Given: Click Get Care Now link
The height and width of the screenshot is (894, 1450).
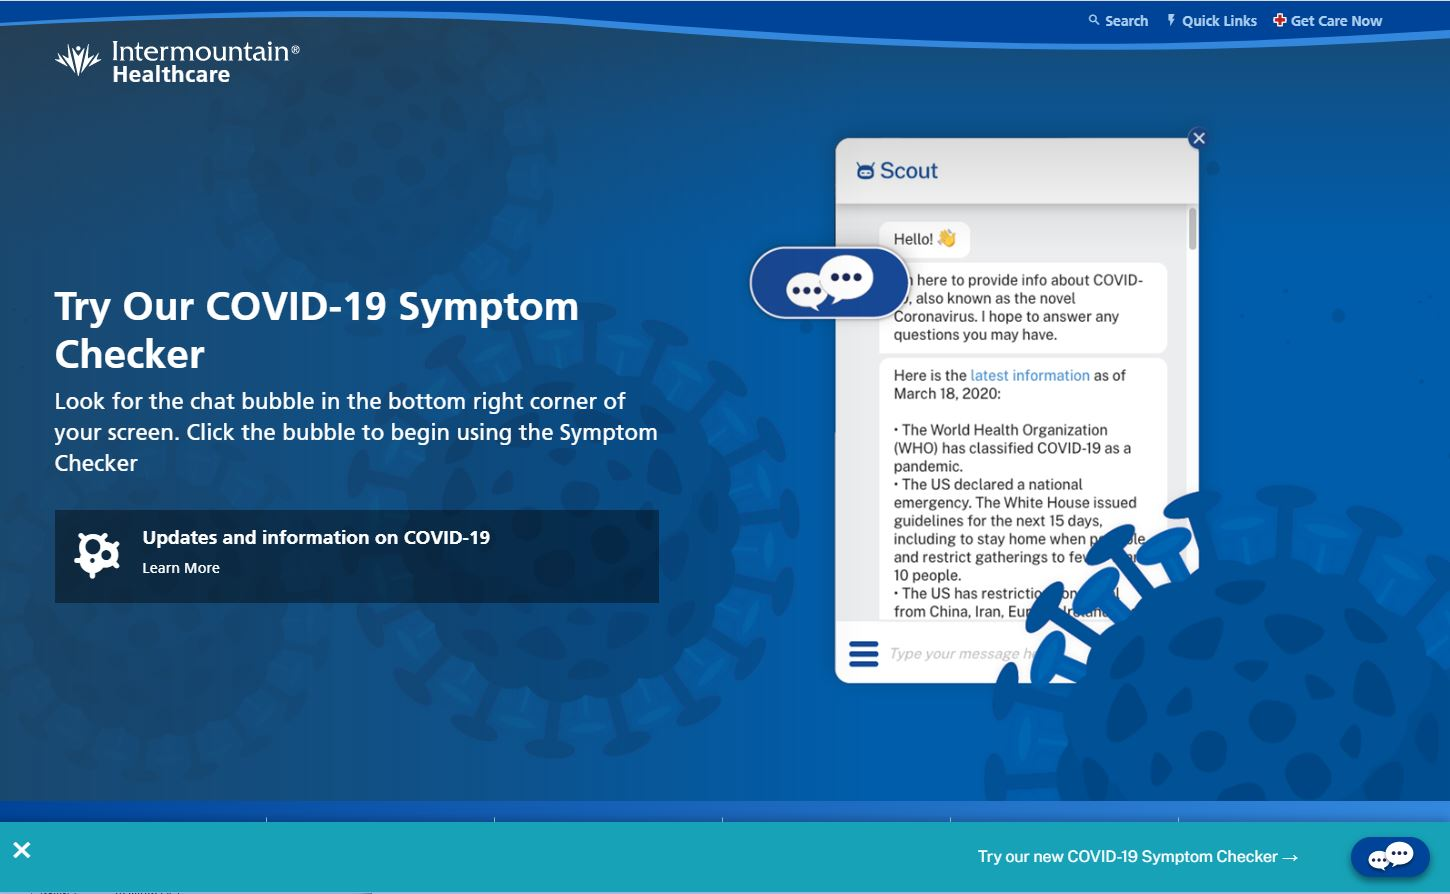Looking at the screenshot, I should 1327,21.
